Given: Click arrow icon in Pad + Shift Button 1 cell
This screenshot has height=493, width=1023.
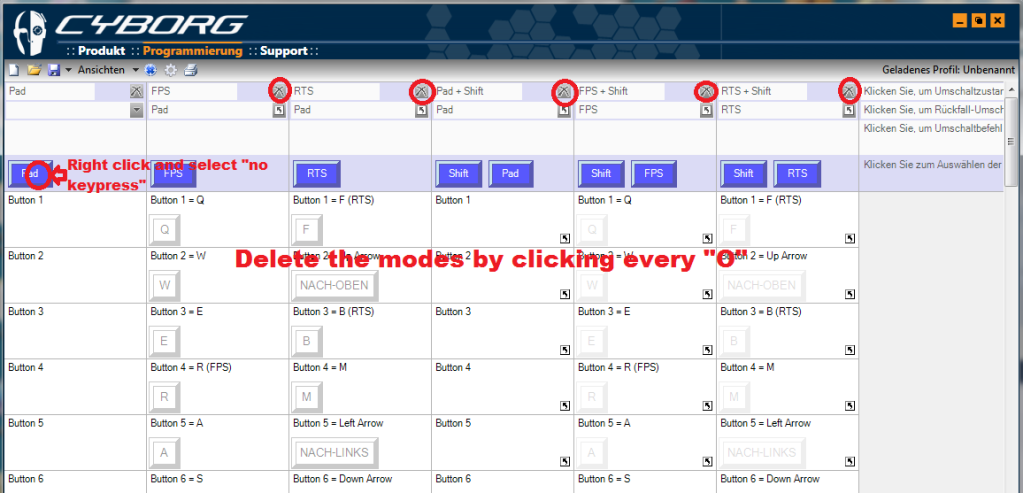Looking at the screenshot, I should click(563, 239).
